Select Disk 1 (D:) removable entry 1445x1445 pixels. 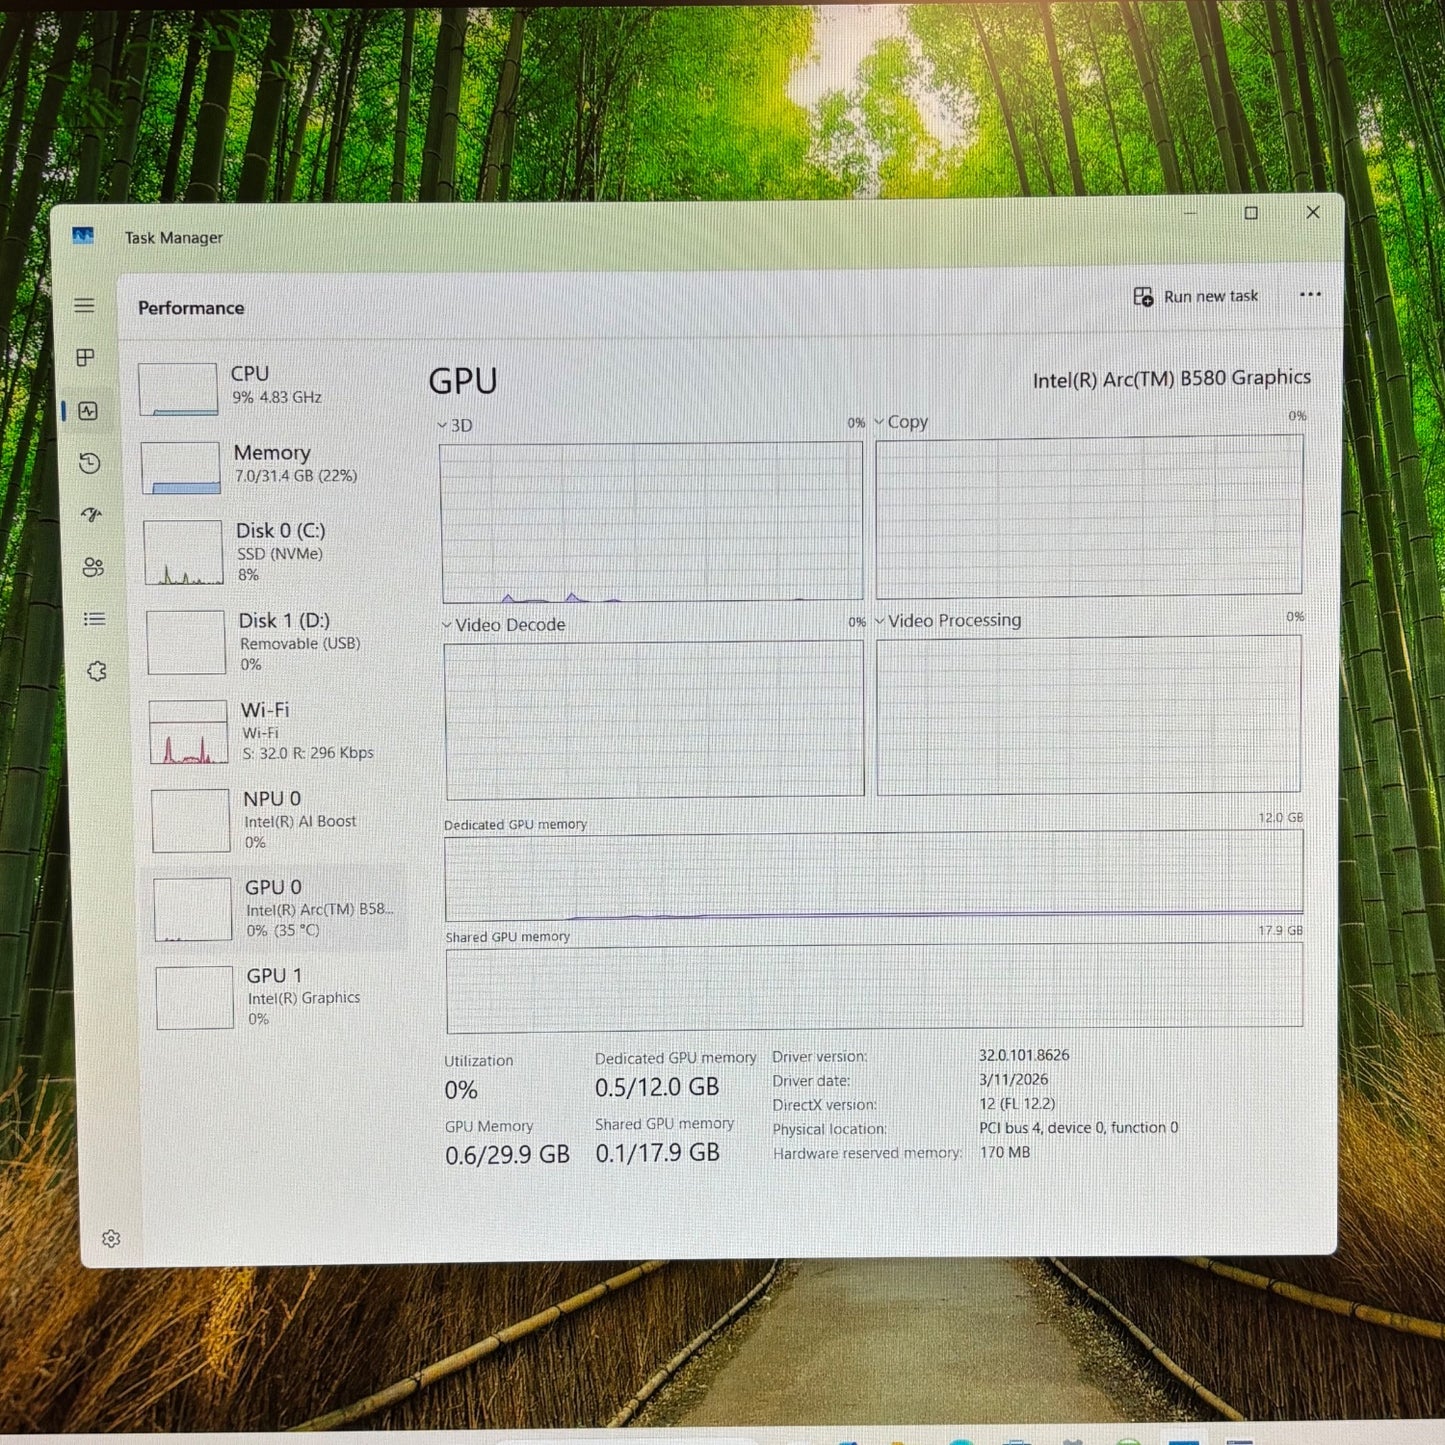coord(276,642)
